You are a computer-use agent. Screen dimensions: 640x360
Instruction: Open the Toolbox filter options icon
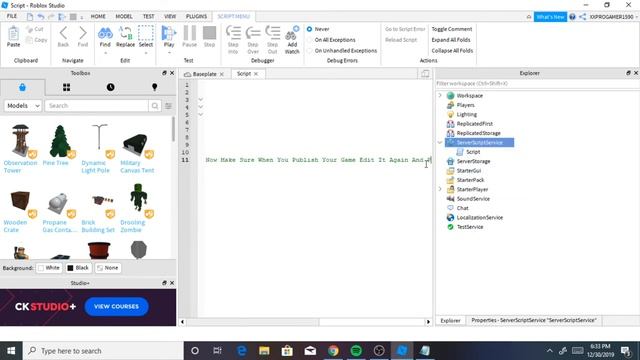point(168,106)
